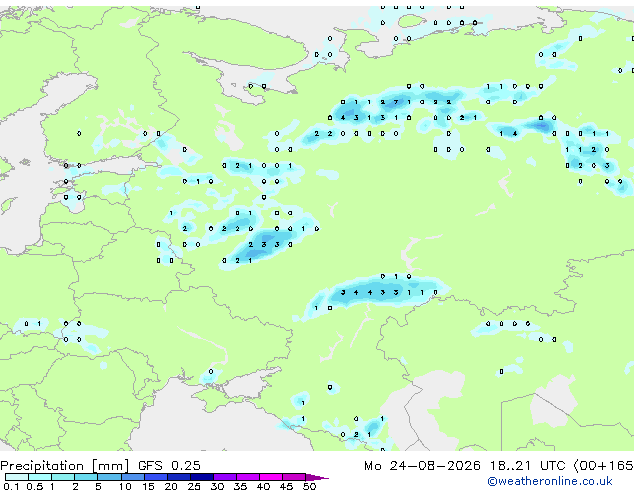
Task: Click the above-50 arrow tip of legend
Action: click(317, 477)
